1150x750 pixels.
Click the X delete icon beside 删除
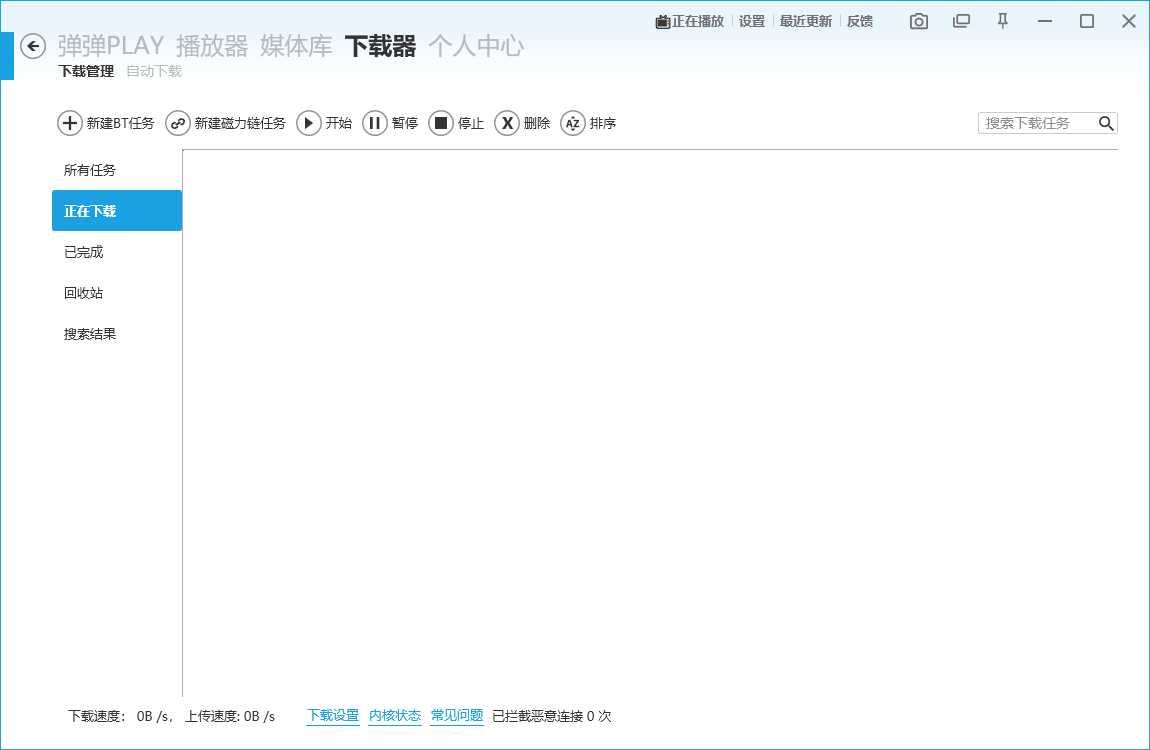tap(507, 123)
